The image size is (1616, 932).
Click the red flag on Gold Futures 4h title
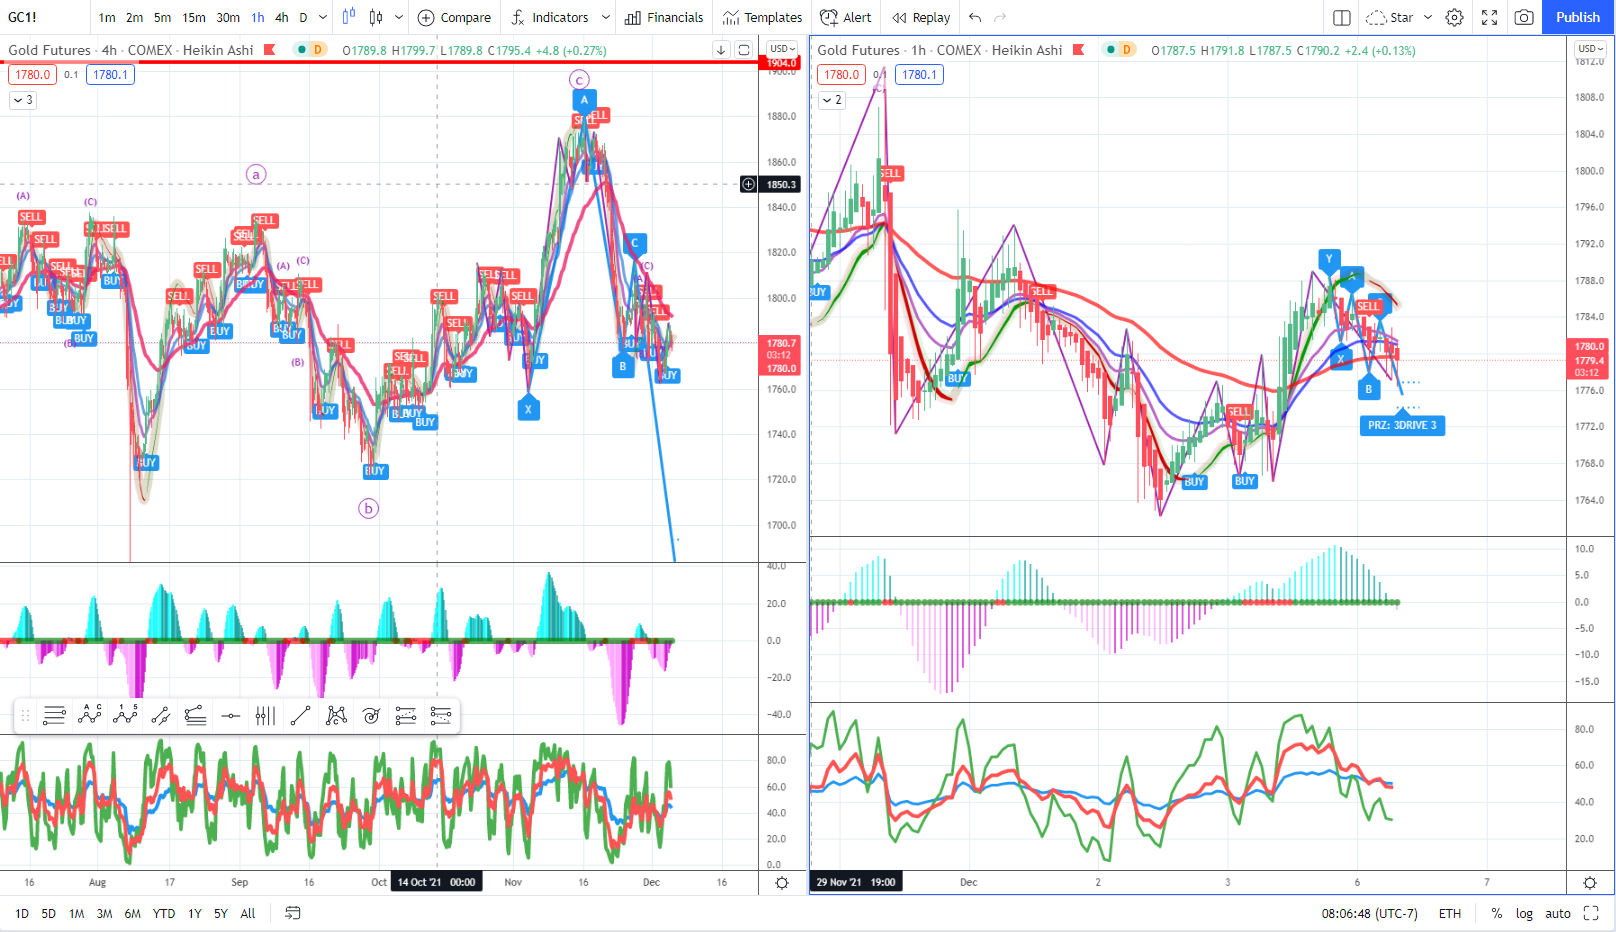tap(269, 50)
